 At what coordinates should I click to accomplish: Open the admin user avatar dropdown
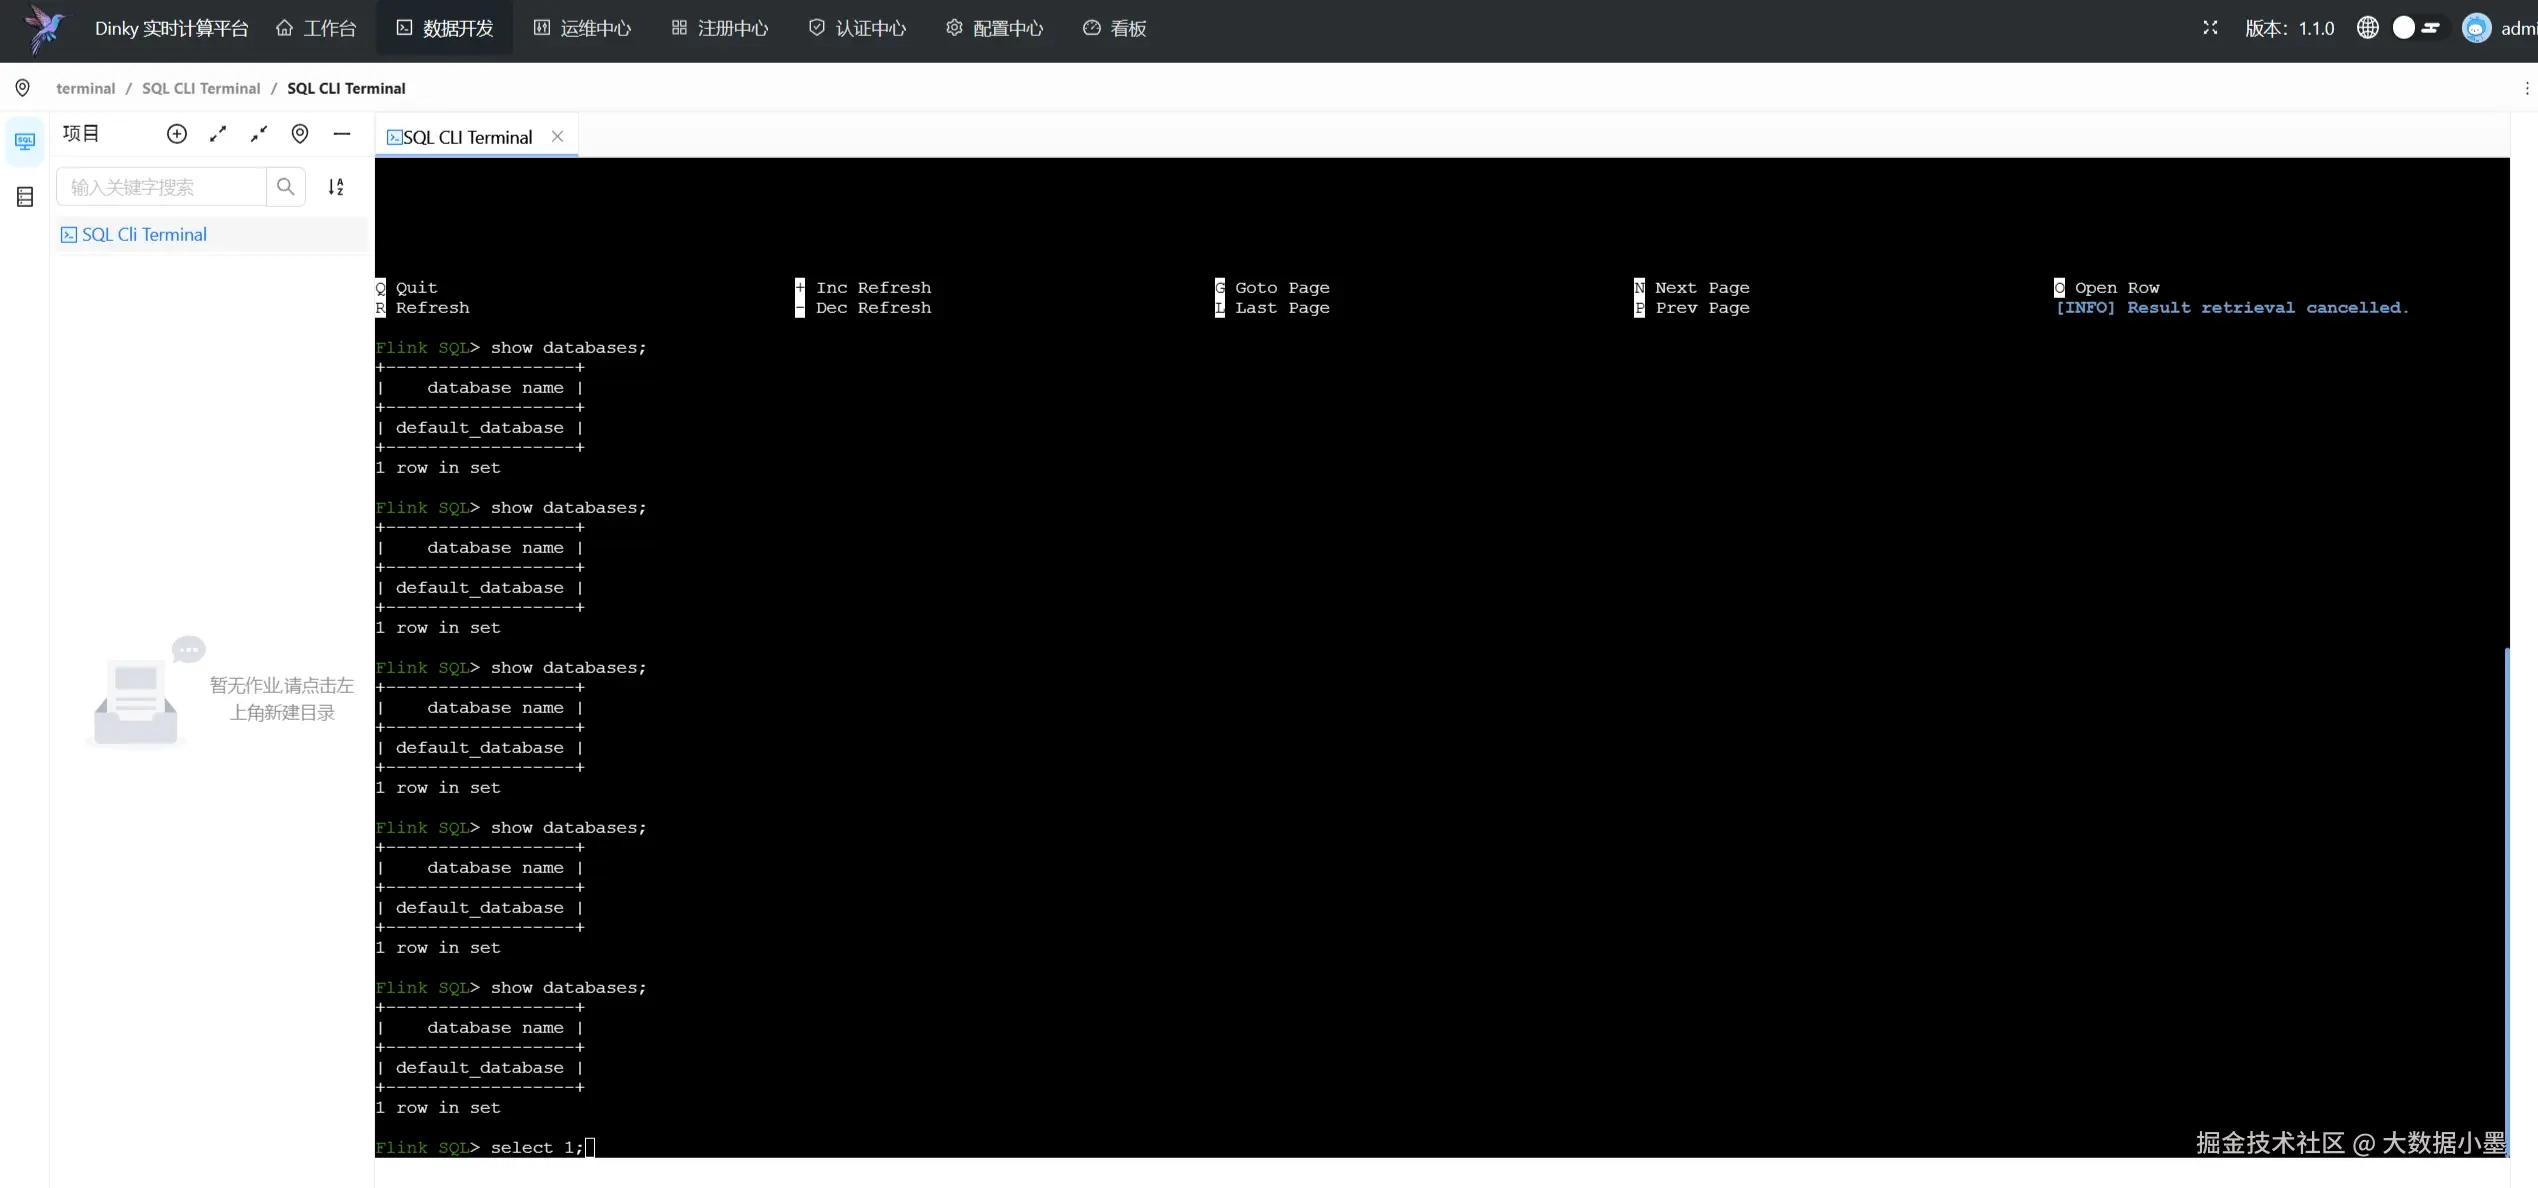(2476, 28)
